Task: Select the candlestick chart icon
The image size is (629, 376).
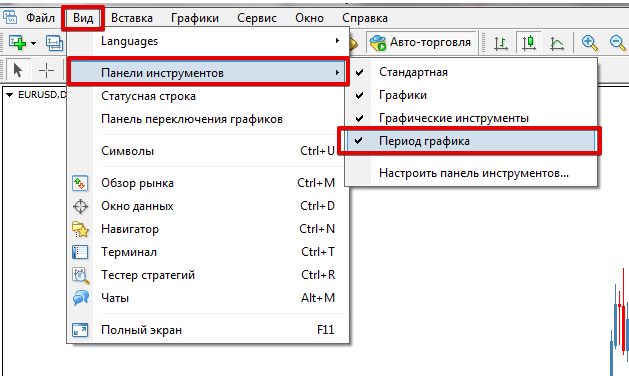Action: (x=529, y=42)
